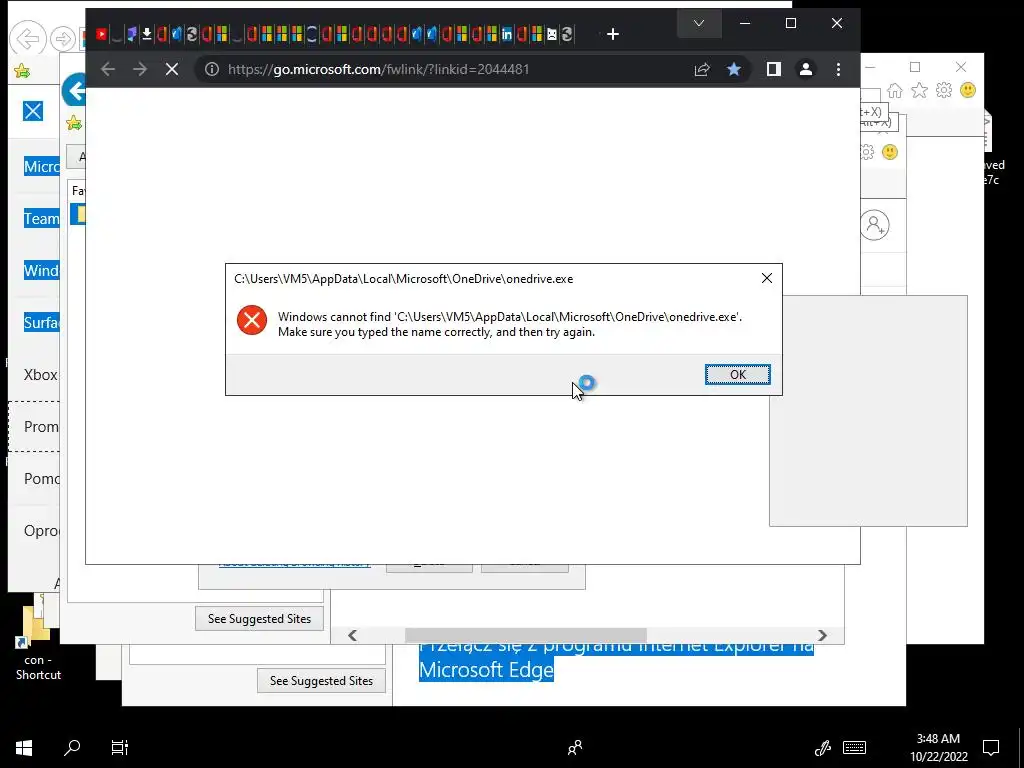Image resolution: width=1024 pixels, height=768 pixels.
Task: Click the blue X icon in left IE page
Action: click(33, 111)
